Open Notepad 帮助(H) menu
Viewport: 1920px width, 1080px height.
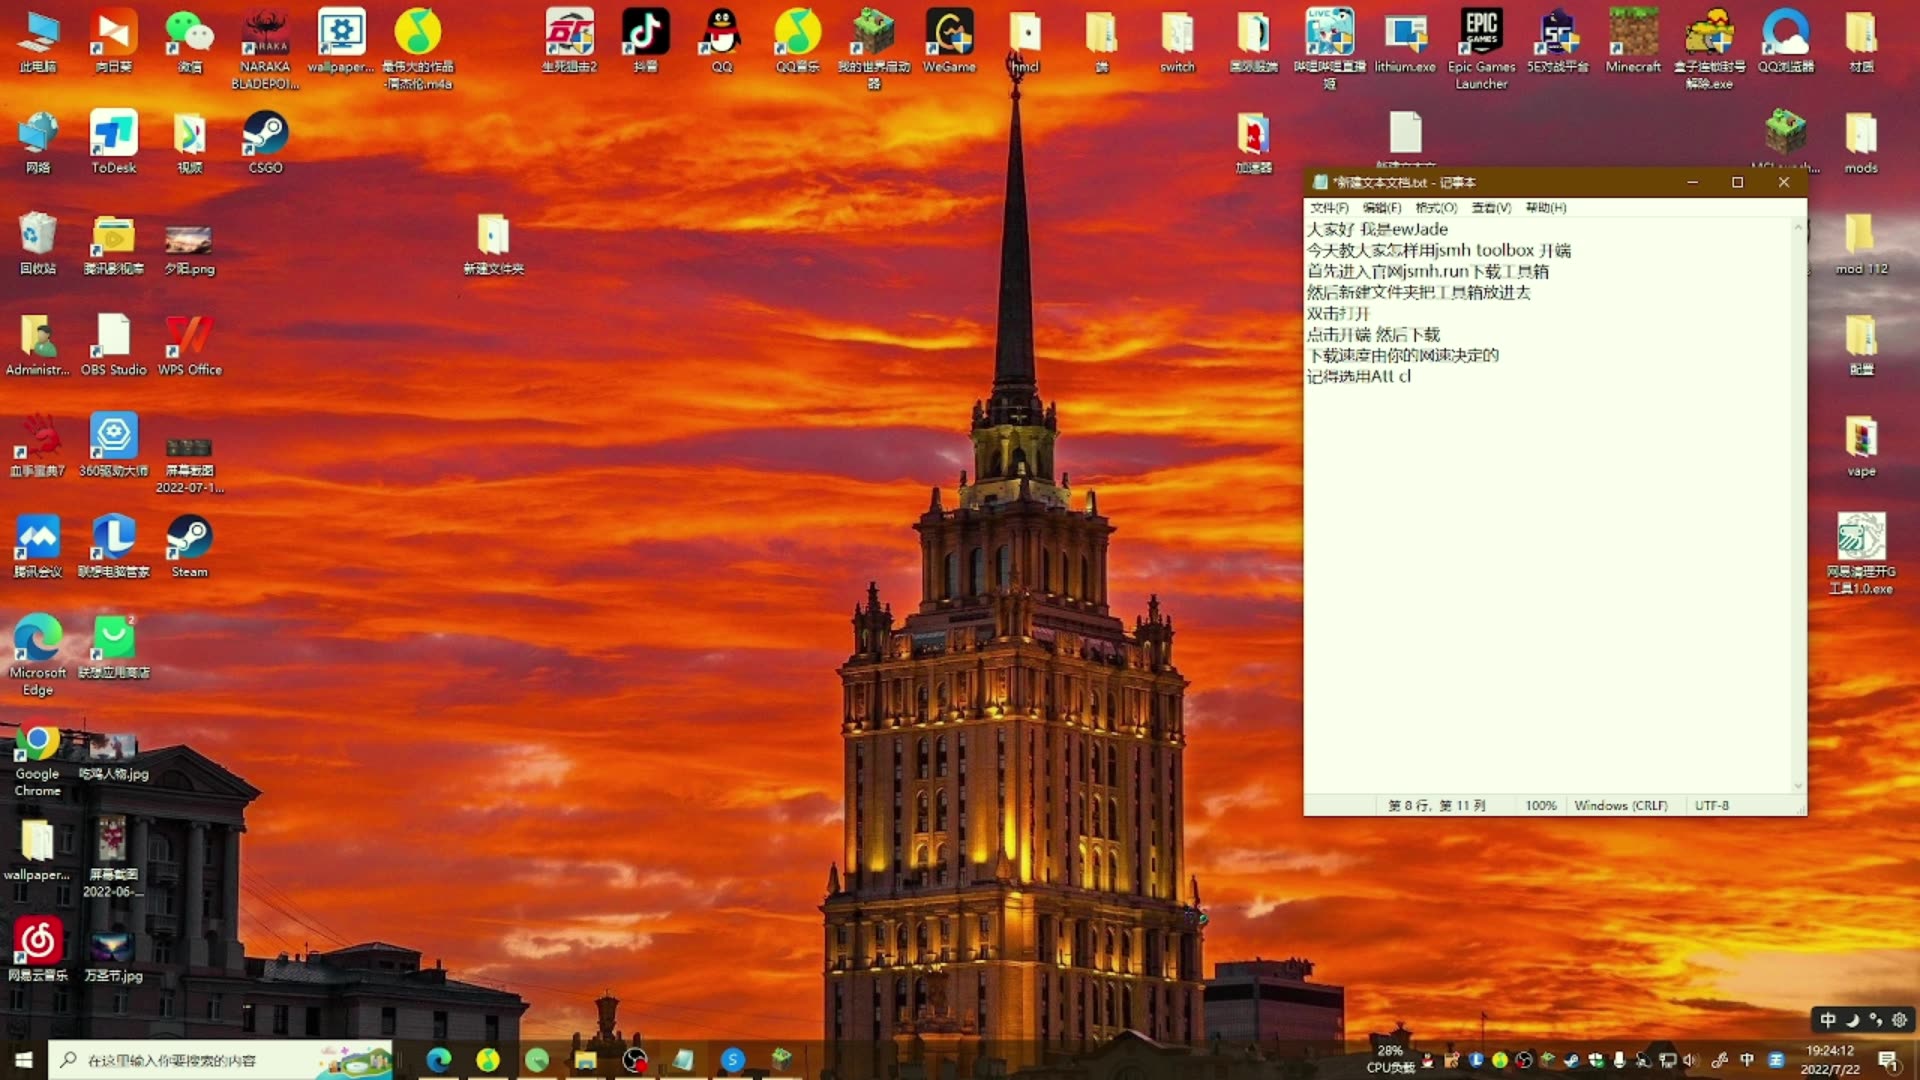(x=1546, y=208)
